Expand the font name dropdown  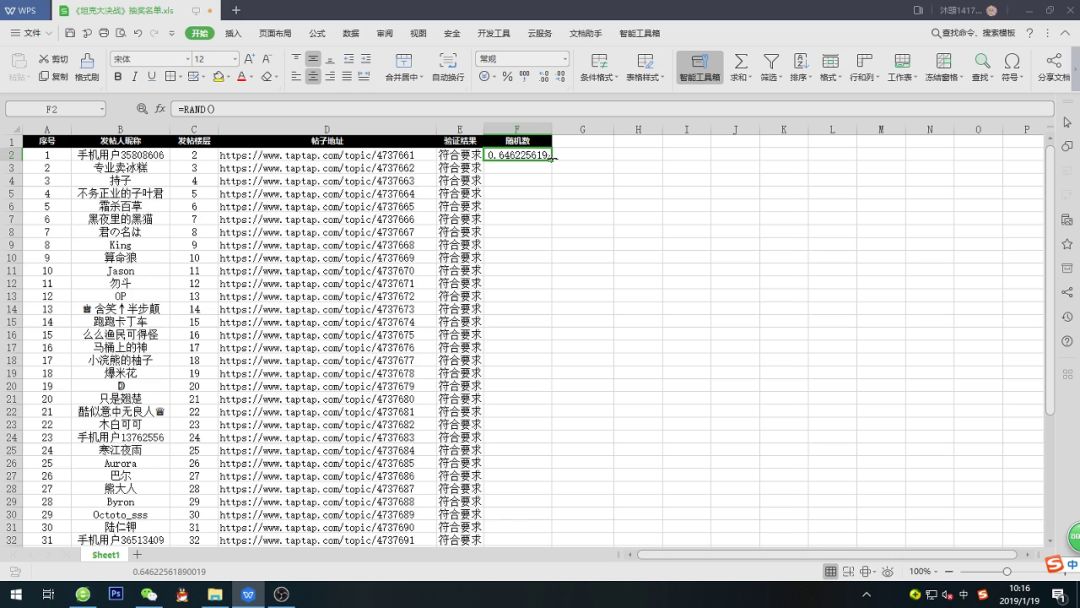[187, 59]
